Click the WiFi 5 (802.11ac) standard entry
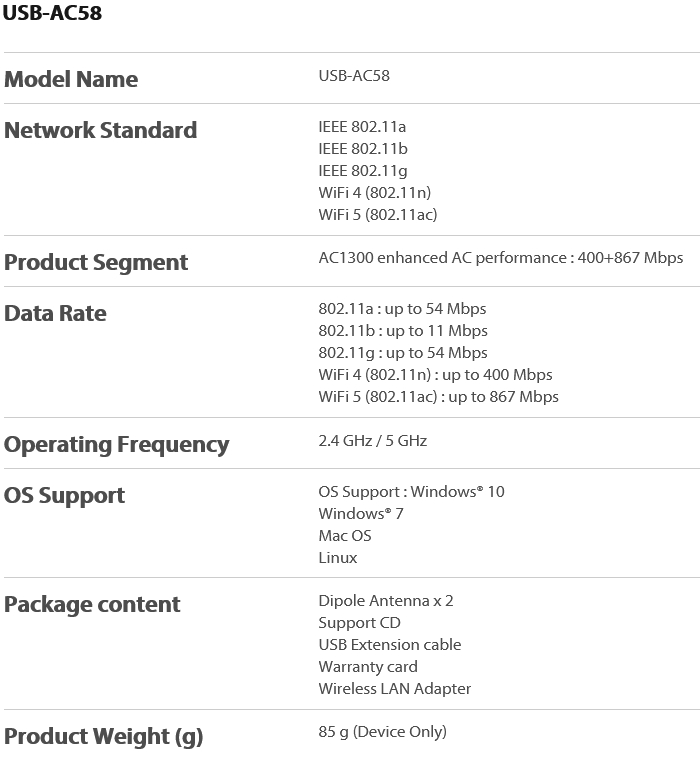Viewport: 700px width, 757px height. click(378, 215)
